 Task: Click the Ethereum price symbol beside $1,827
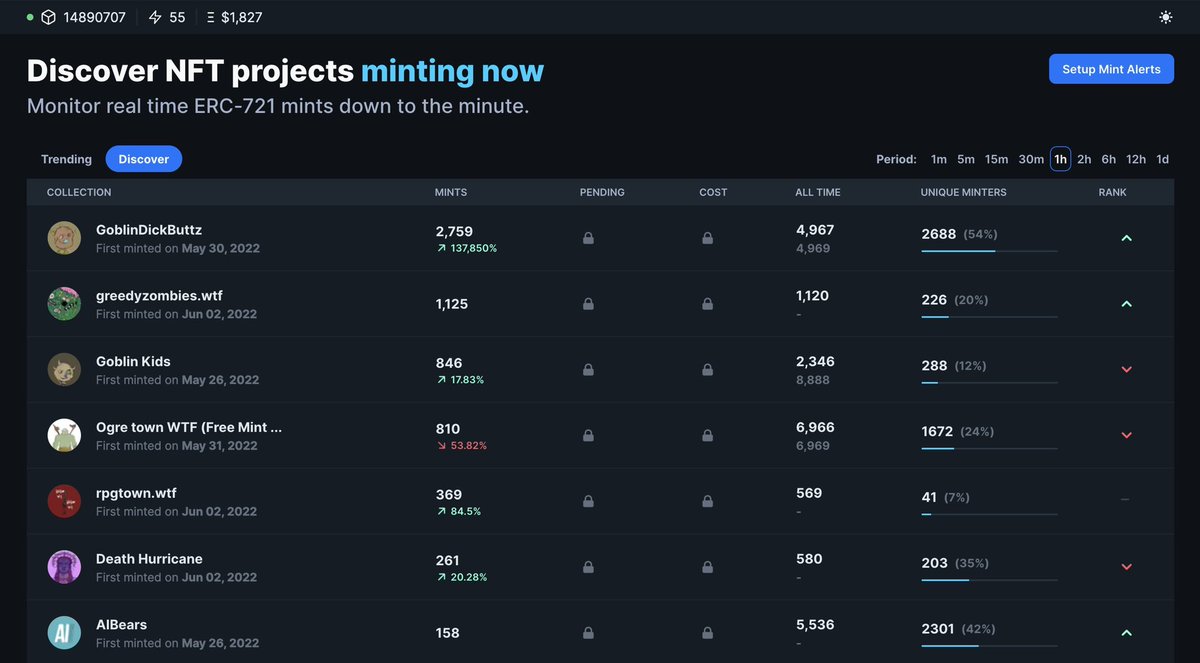tap(209, 17)
